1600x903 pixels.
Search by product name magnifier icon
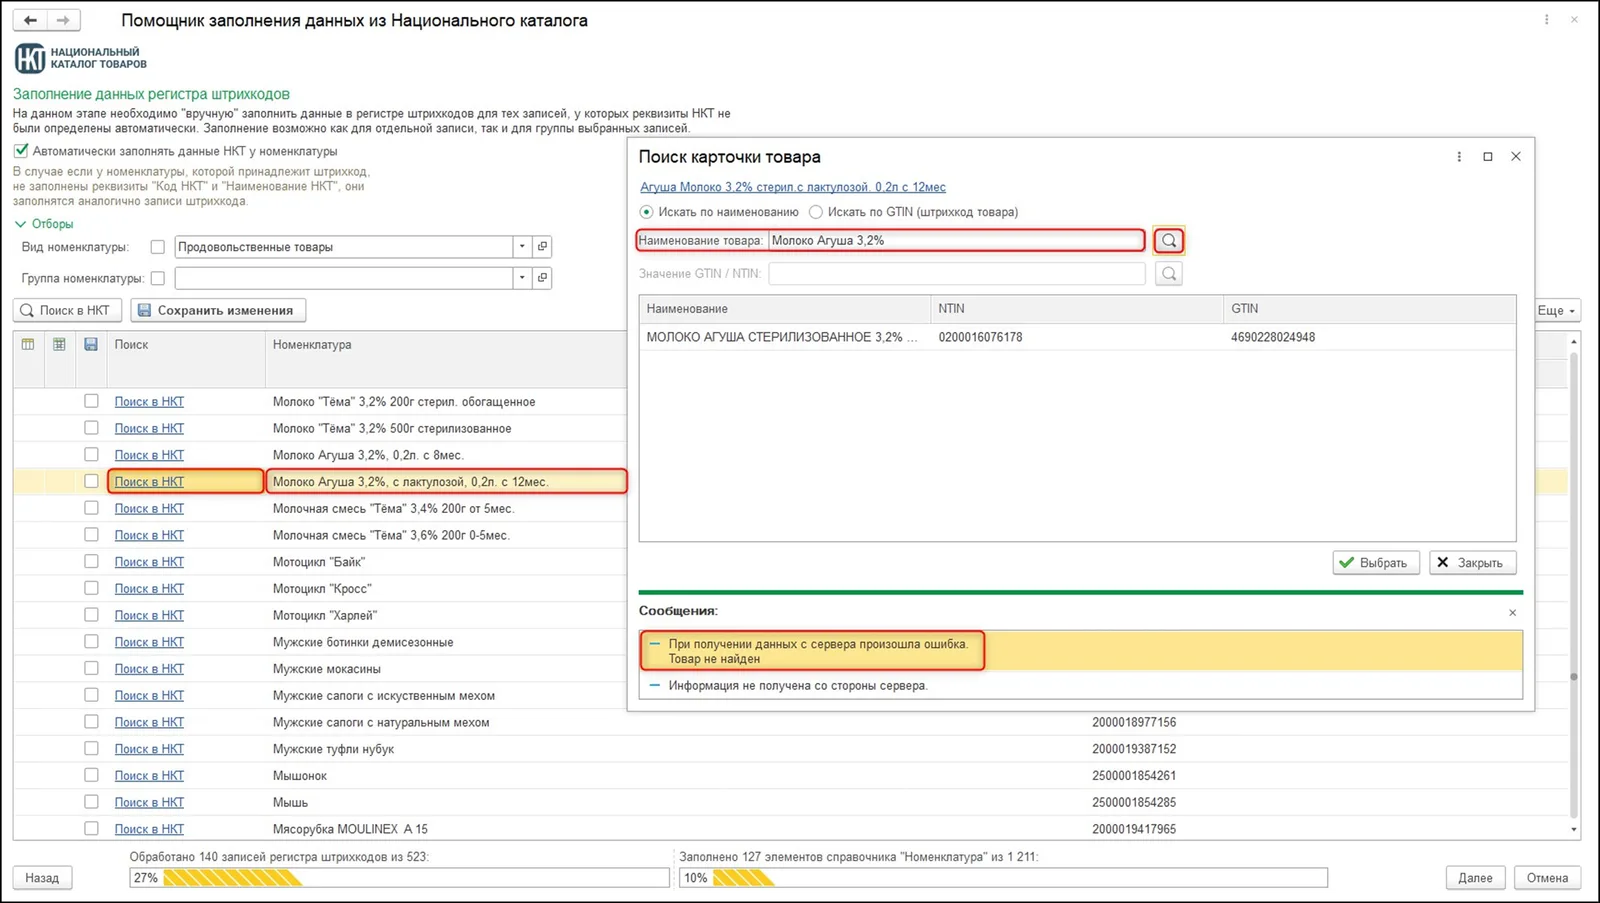1168,240
